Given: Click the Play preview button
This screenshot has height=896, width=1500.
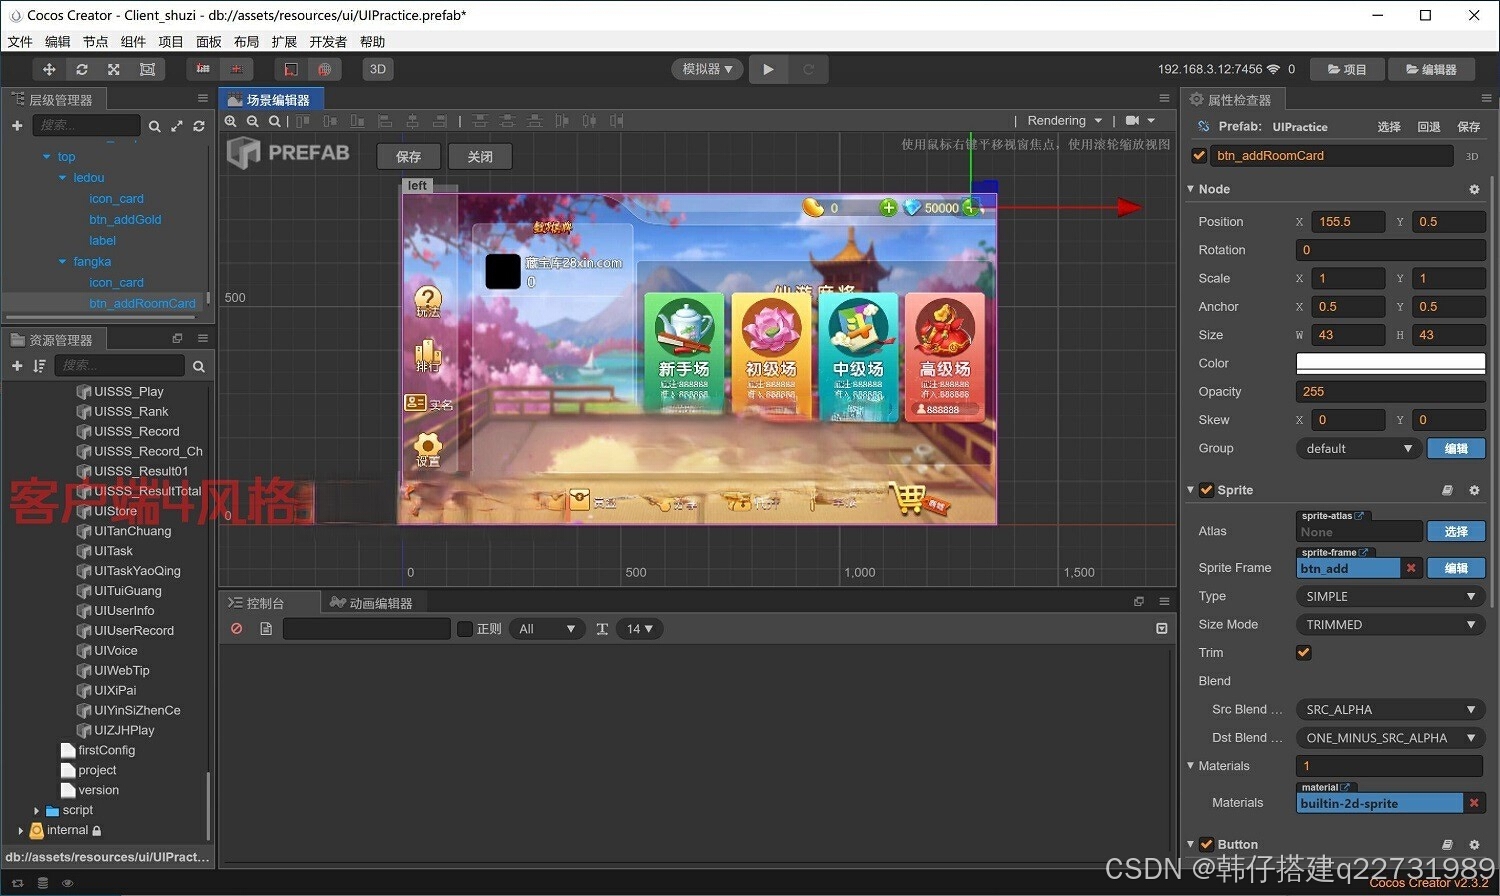Looking at the screenshot, I should point(768,69).
